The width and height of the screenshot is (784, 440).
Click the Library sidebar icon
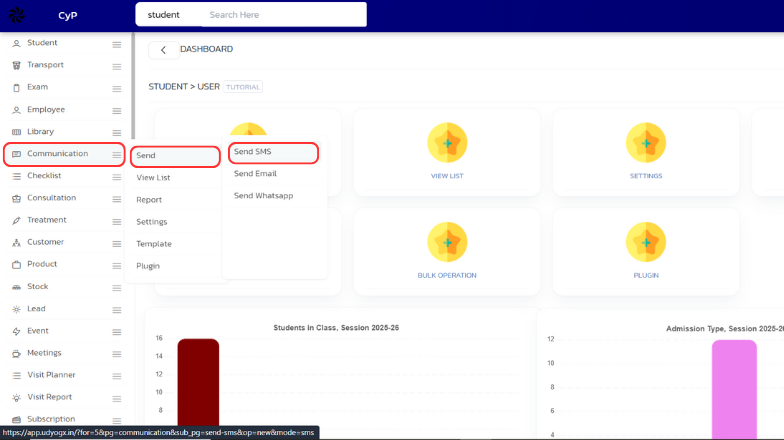(x=16, y=132)
